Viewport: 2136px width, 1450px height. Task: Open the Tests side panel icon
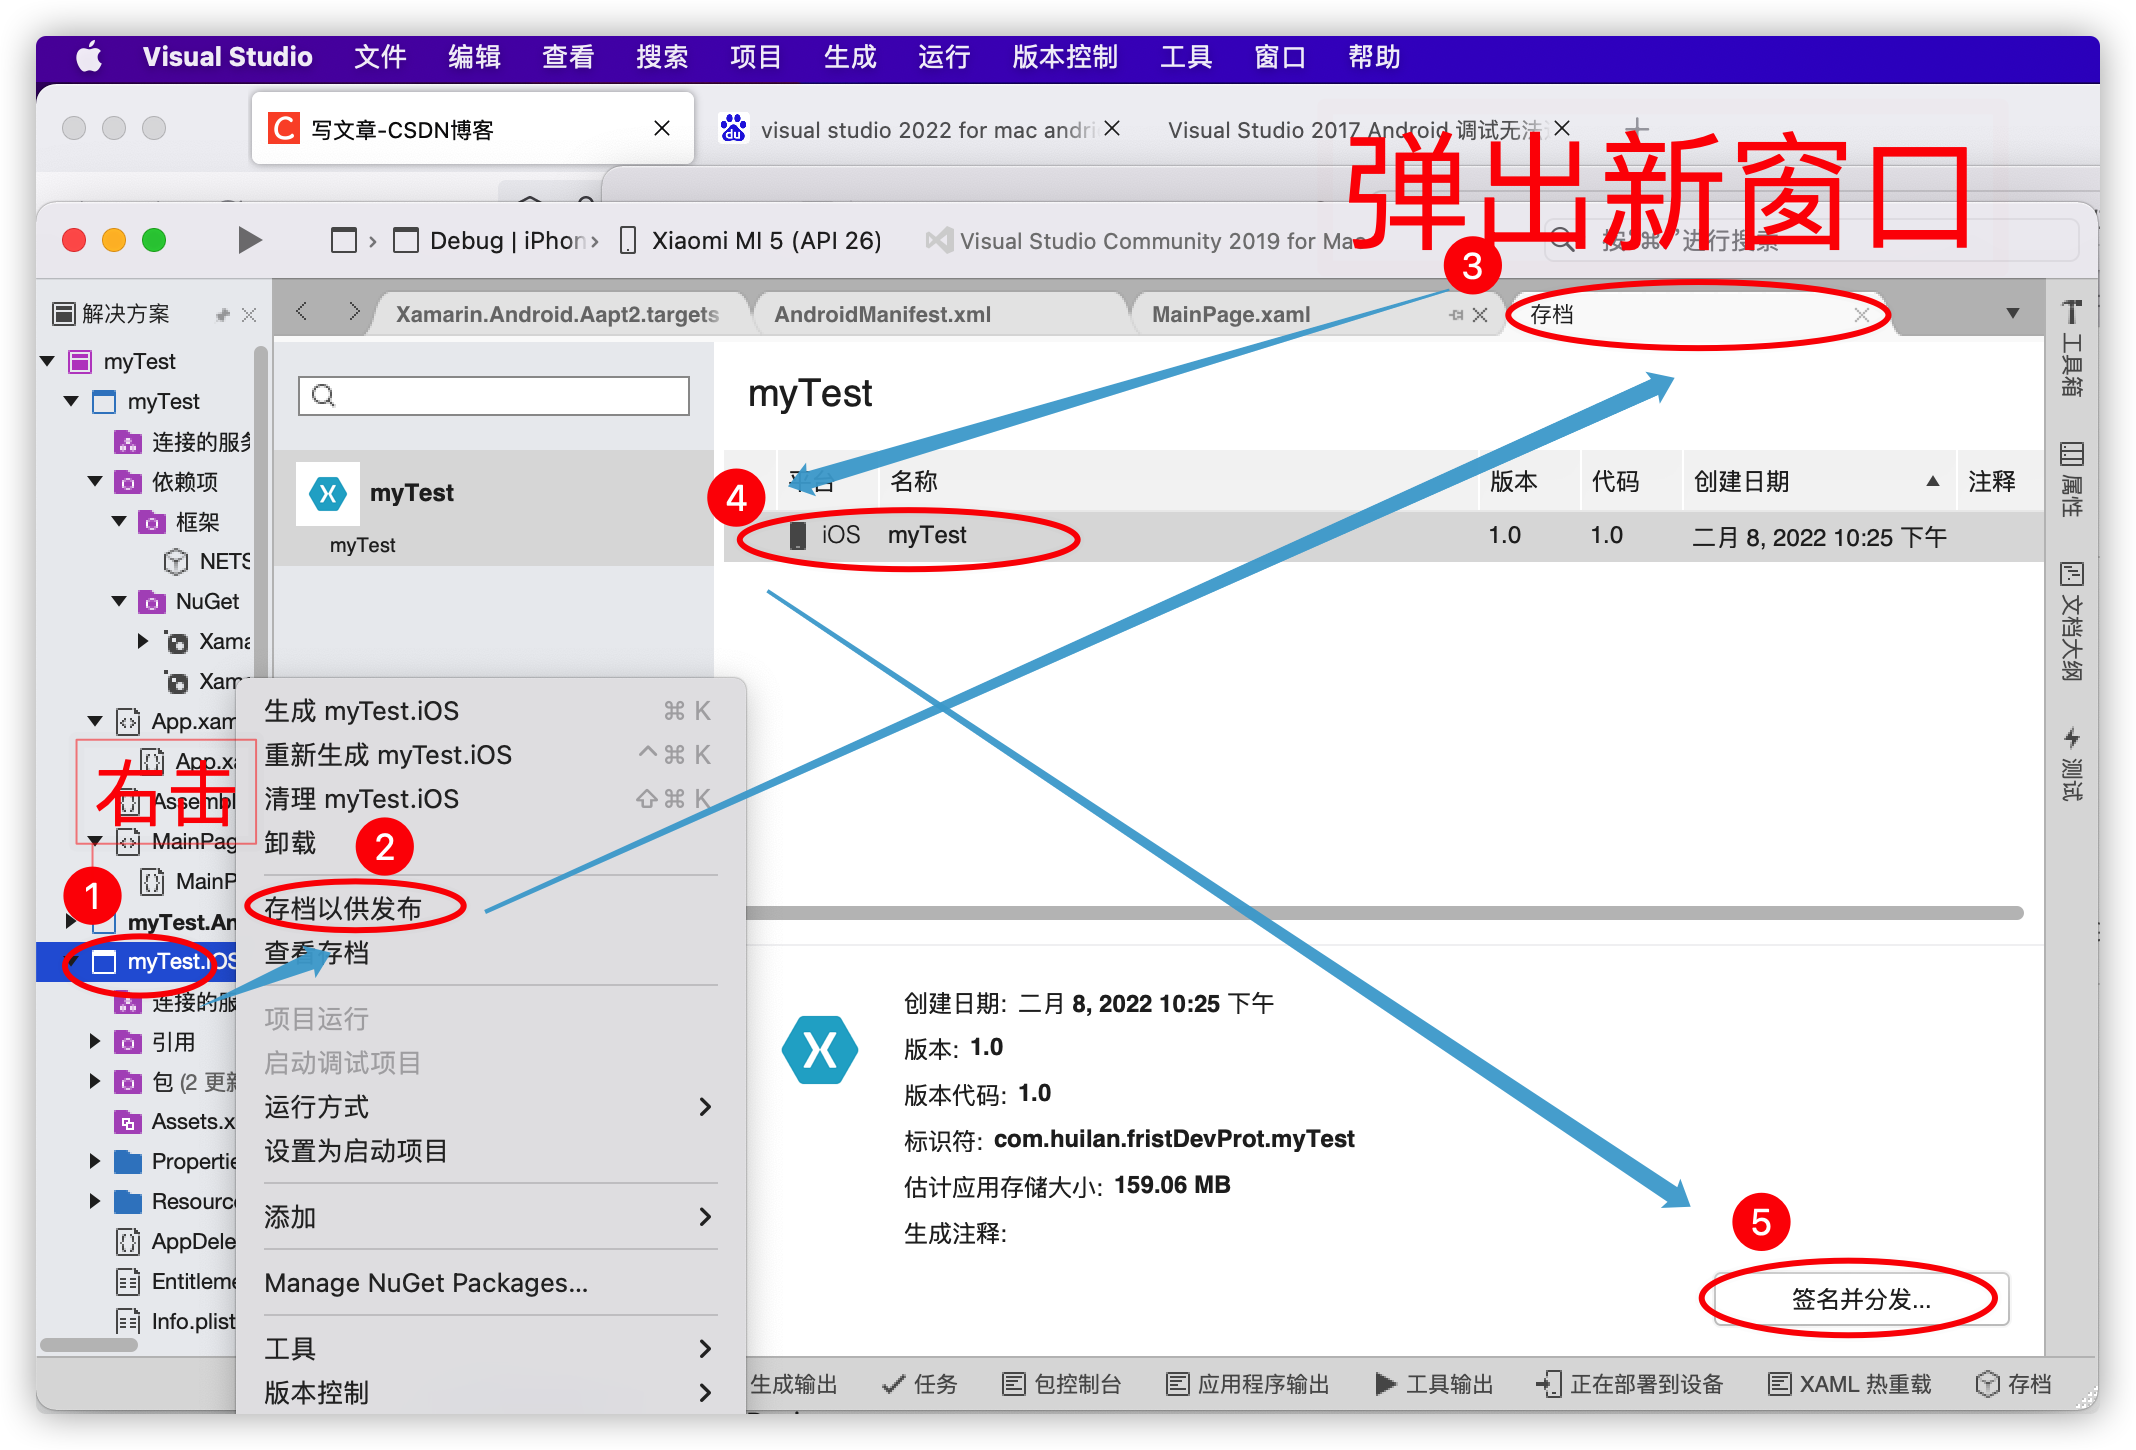(x=2072, y=762)
